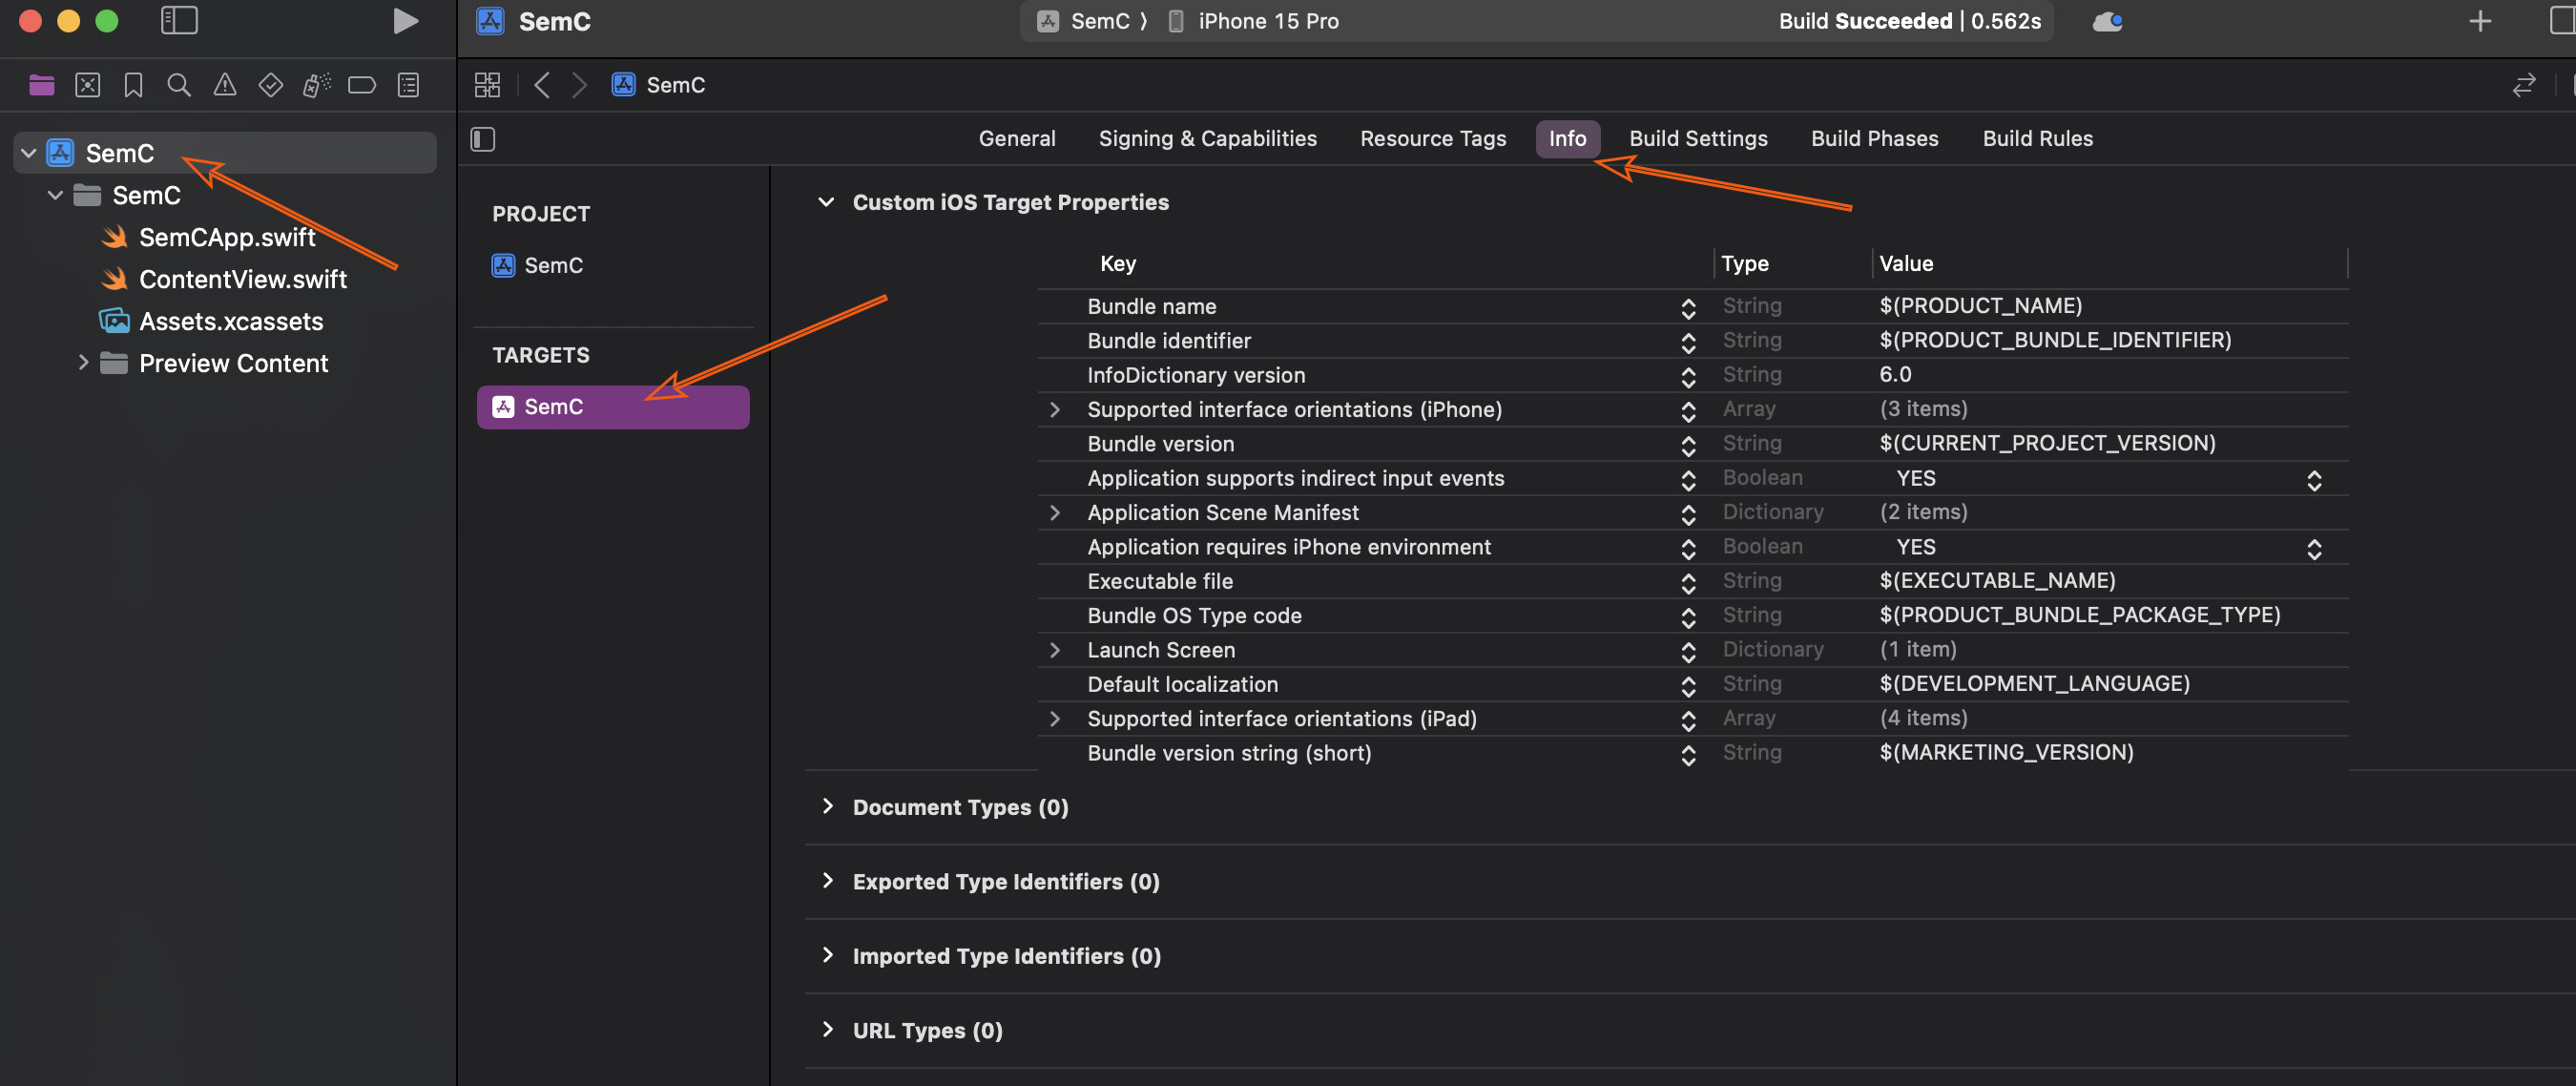Viewport: 2576px width, 1086px height.
Task: Go forward in editor history
Action: [x=579, y=85]
